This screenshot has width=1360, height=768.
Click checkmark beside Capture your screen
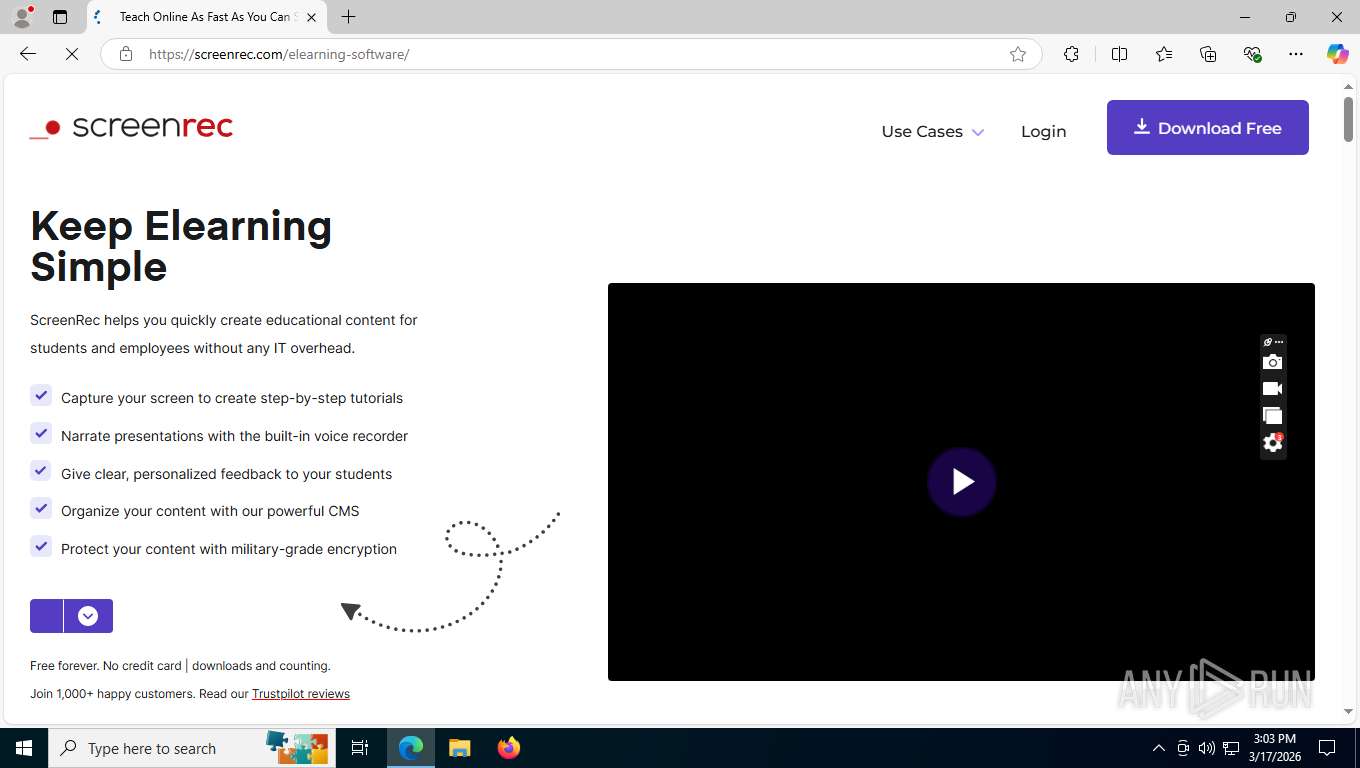pos(41,396)
